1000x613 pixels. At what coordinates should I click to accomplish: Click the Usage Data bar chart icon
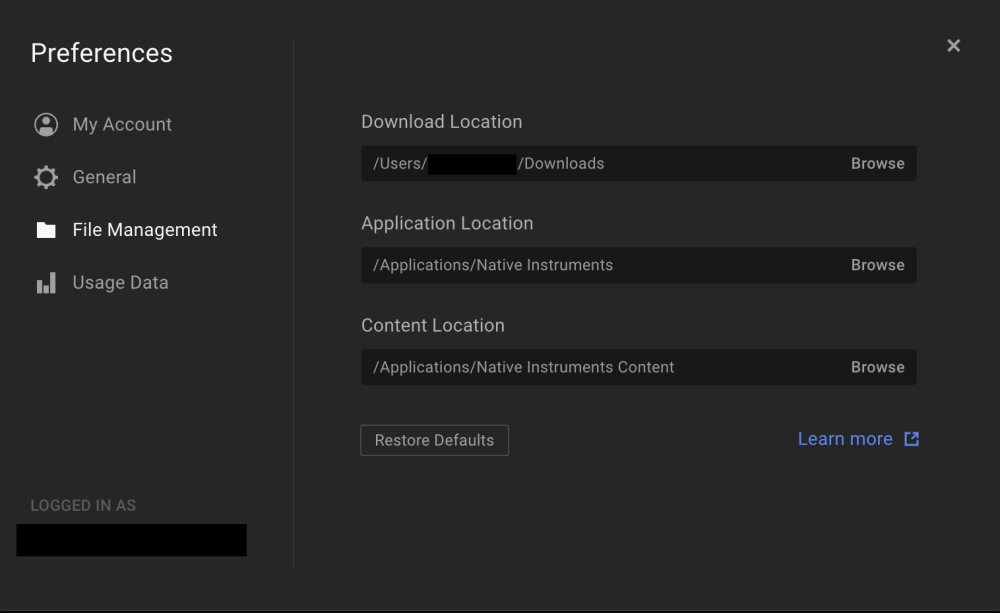[46, 283]
